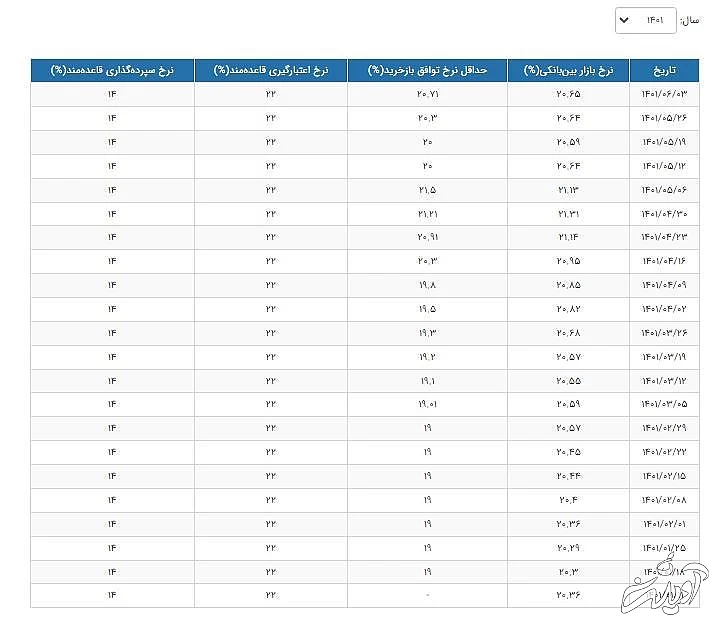The image size is (709, 627).
Task: Select the repo rate value 21.21
Action: (x=427, y=213)
